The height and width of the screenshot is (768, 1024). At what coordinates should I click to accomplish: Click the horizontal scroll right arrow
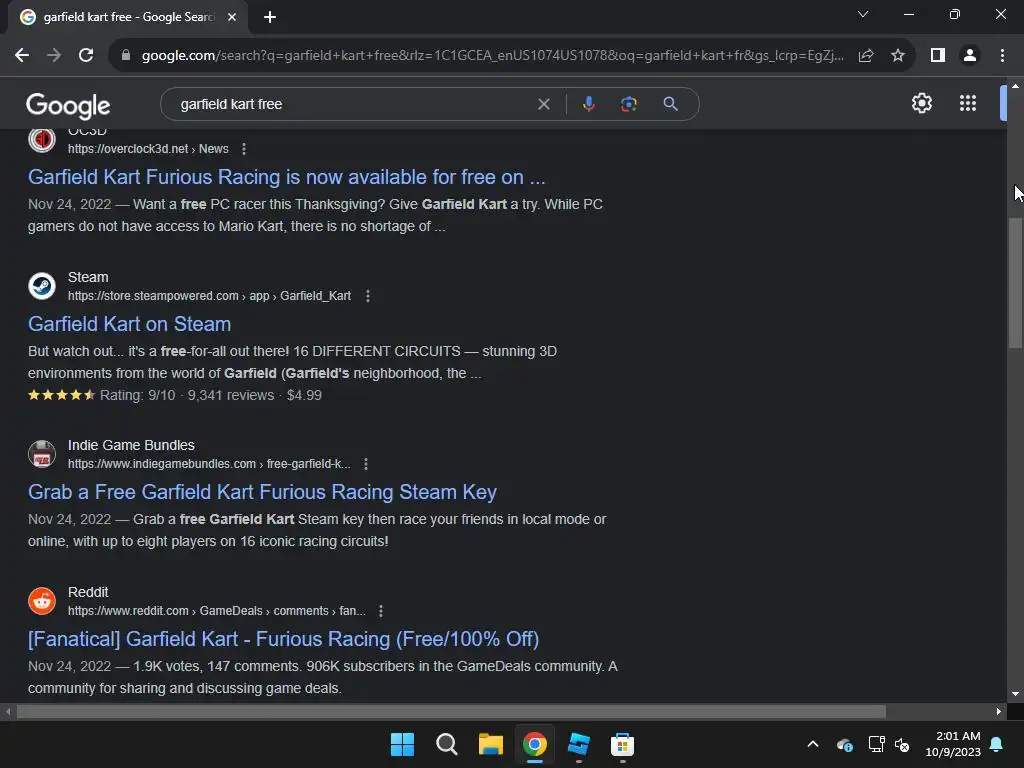coord(999,711)
